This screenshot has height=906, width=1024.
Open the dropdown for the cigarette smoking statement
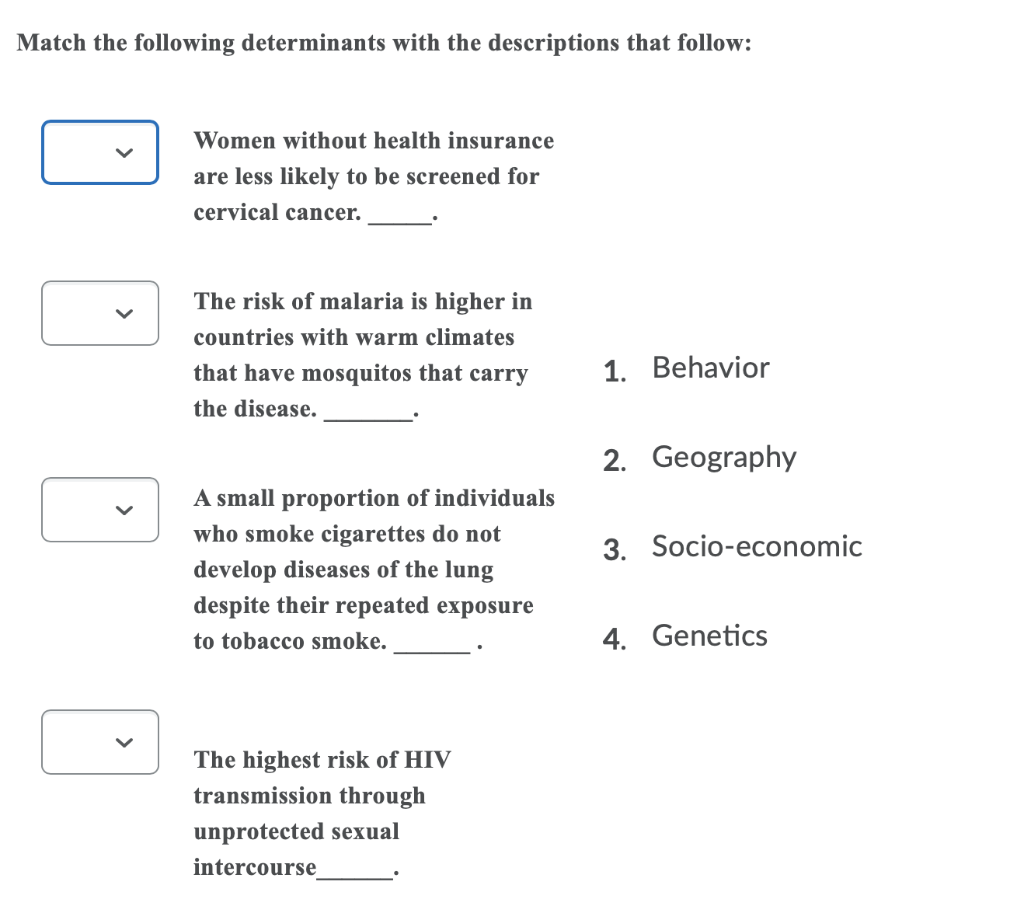(x=100, y=510)
